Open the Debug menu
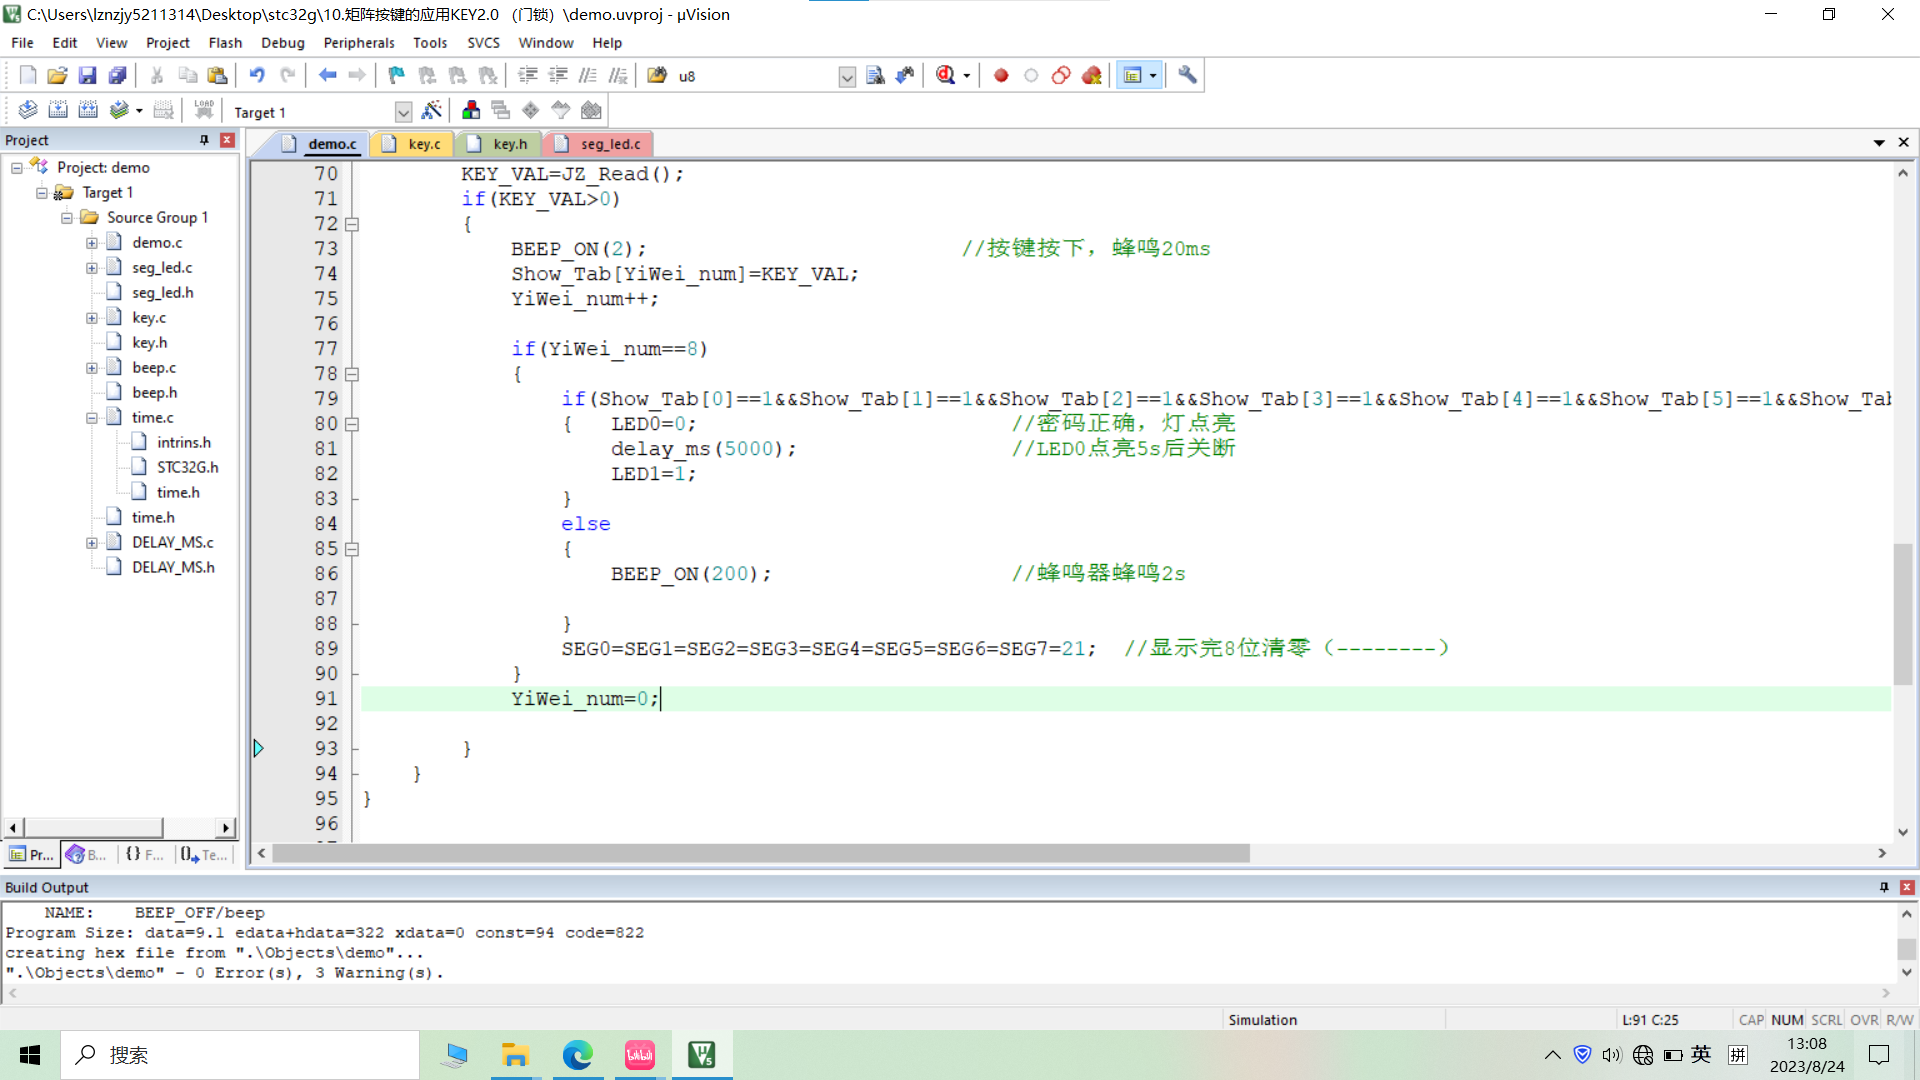The height and width of the screenshot is (1080, 1920). coord(282,43)
